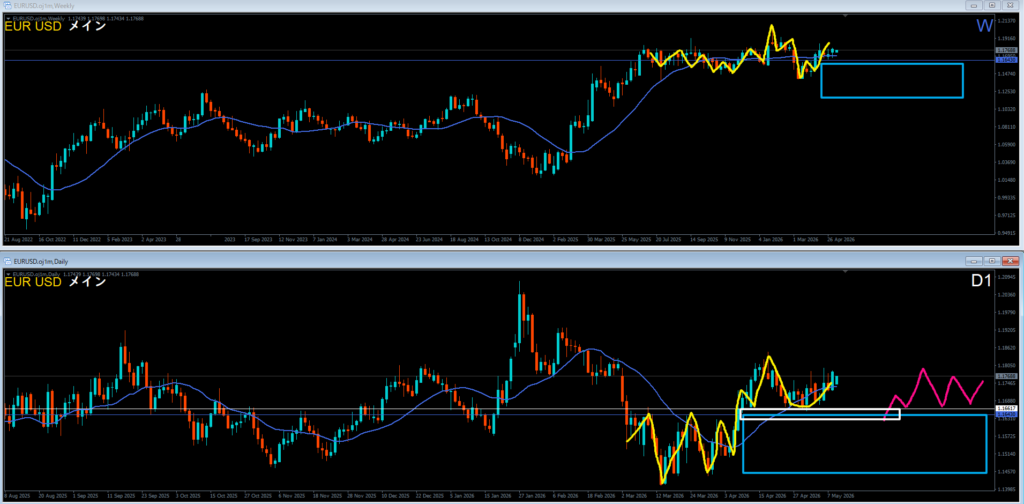Image resolution: width=1024 pixels, height=504 pixels.
Task: Maximize the Weekly chart window
Action: tap(992, 5)
